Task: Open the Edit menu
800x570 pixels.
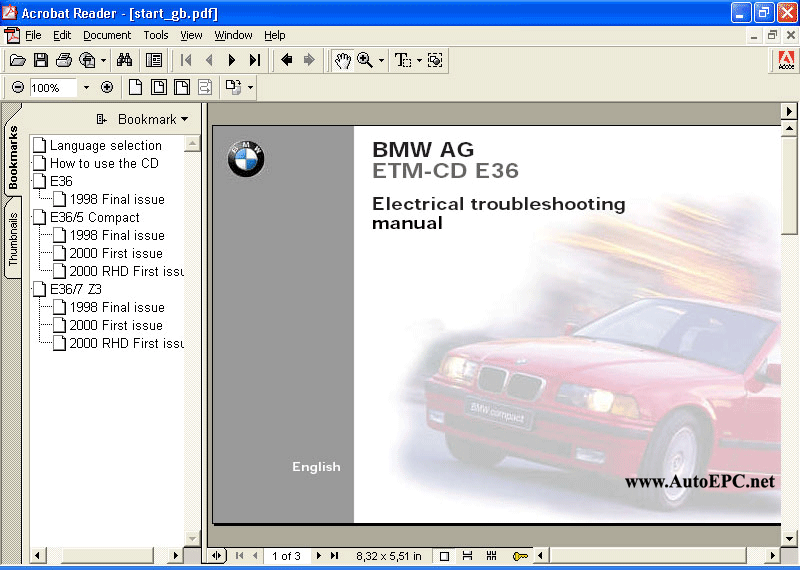Action: pyautogui.click(x=62, y=35)
